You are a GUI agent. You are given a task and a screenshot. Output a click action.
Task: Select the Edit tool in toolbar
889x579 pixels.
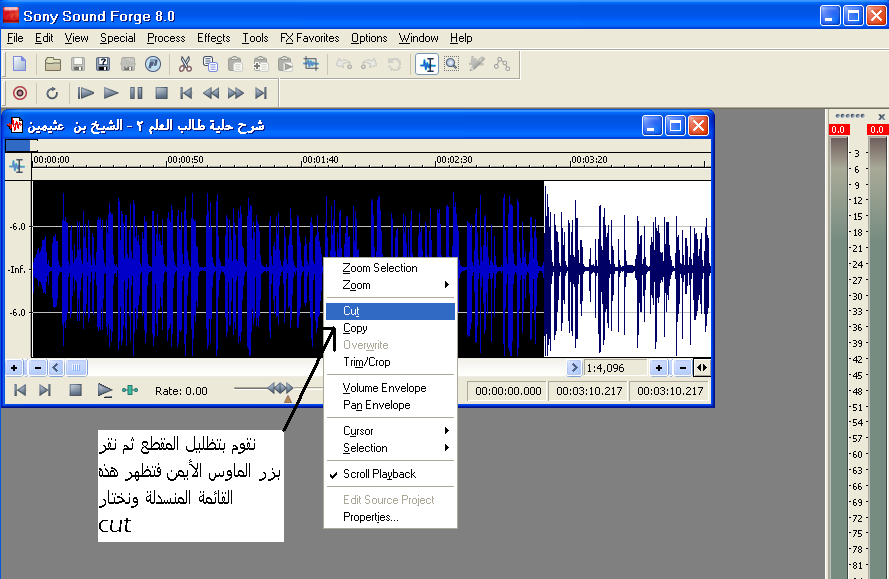[427, 64]
